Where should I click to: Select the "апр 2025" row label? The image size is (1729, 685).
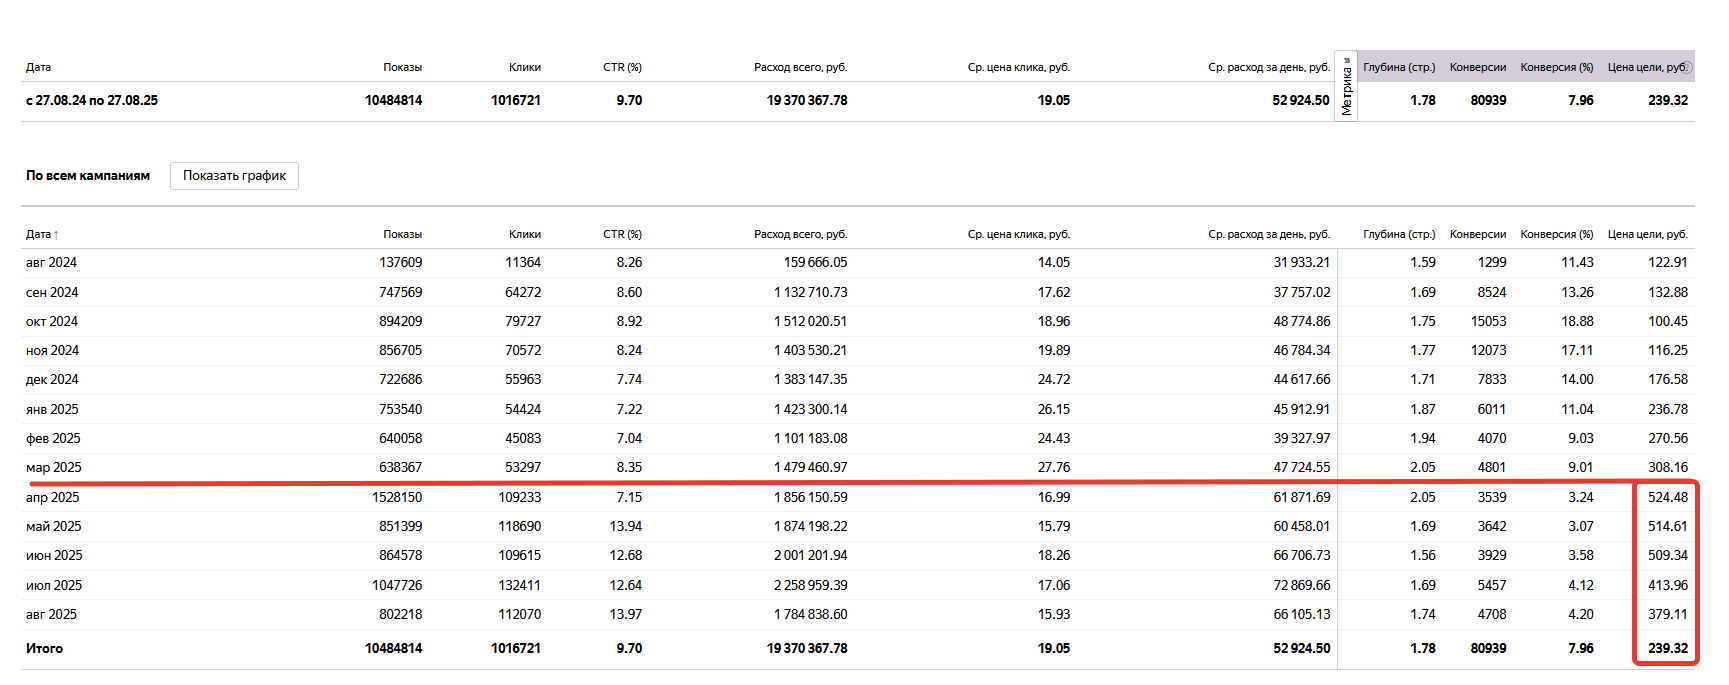click(x=52, y=497)
